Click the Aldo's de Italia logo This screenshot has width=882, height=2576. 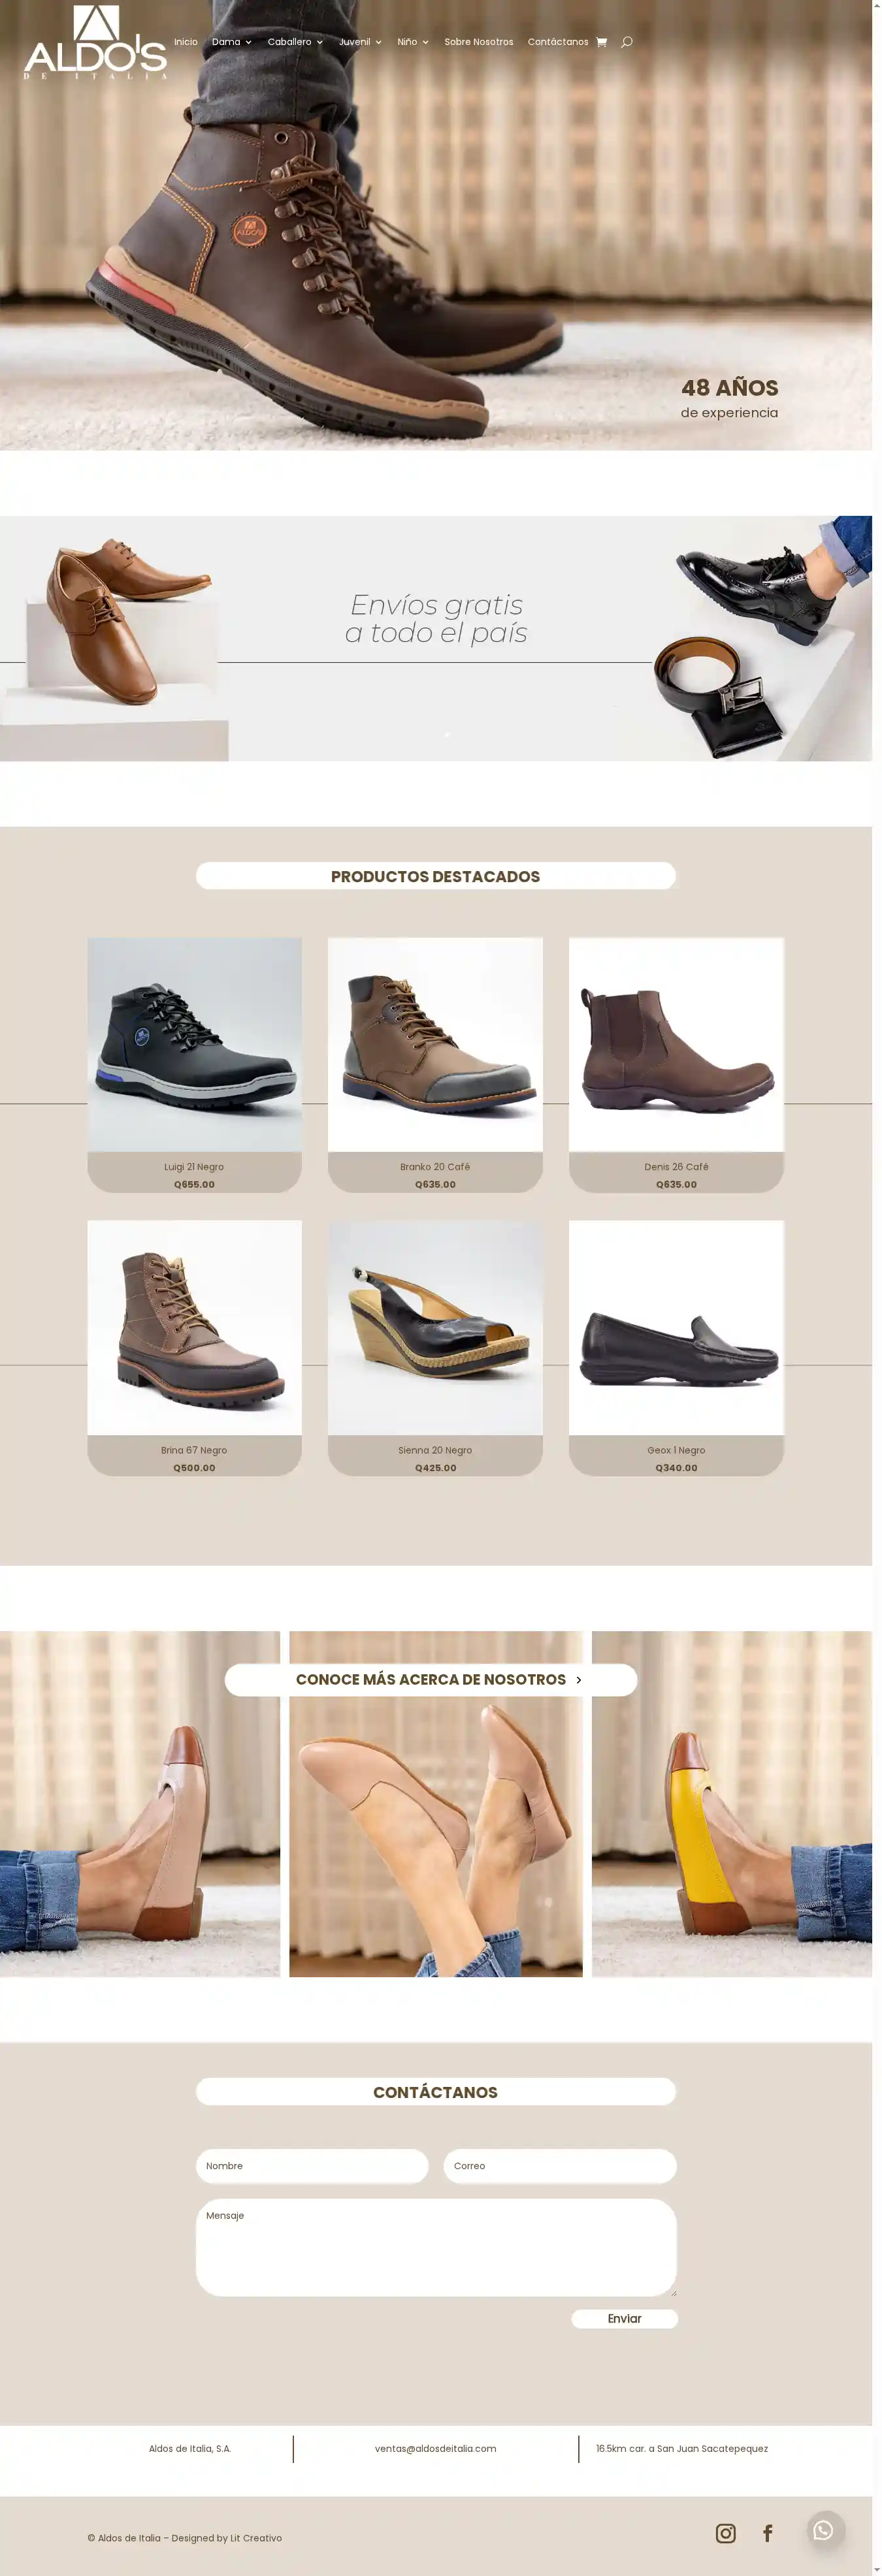pyautogui.click(x=96, y=42)
